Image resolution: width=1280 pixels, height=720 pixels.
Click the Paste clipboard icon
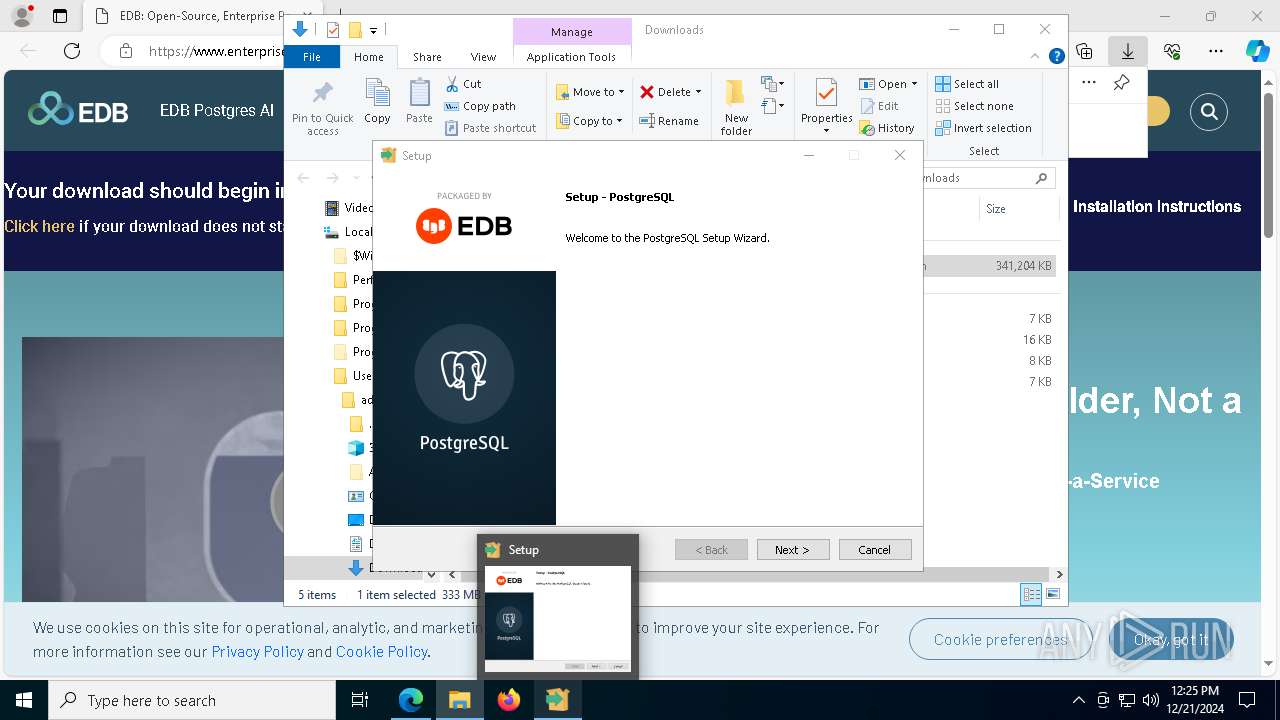419,93
